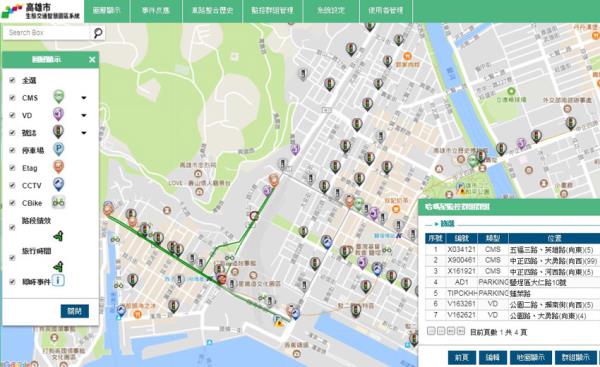Disable the CCTV layer checkbox
Image resolution: width=600 pixels, height=367 pixels.
point(12,185)
